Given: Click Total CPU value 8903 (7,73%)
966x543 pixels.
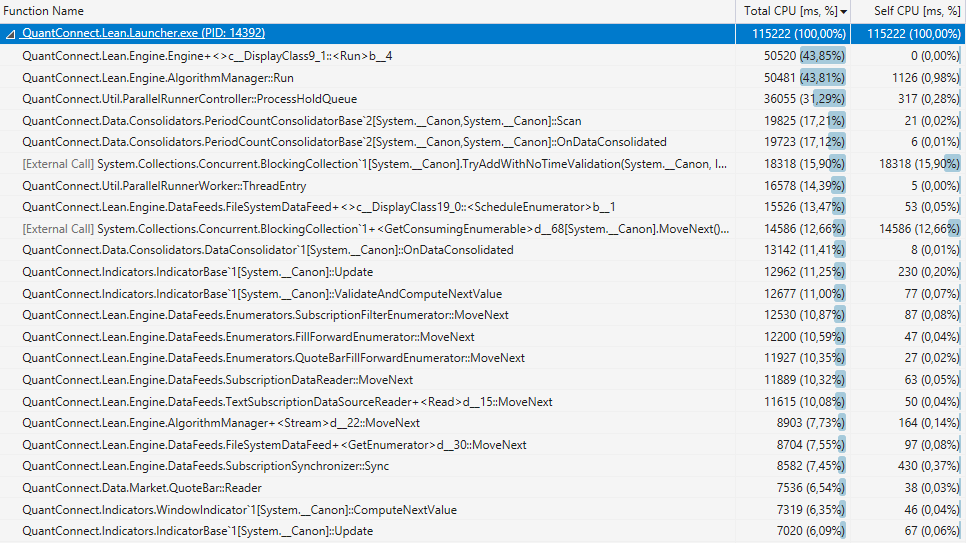Looking at the screenshot, I should (x=811, y=423).
